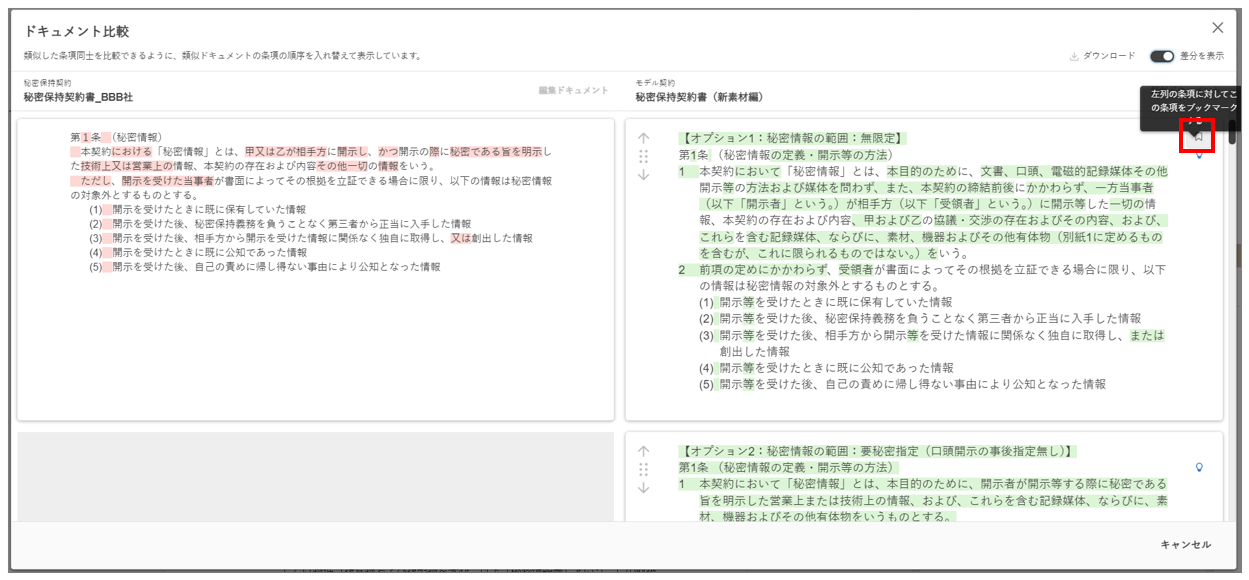Image resolution: width=1249 pixels, height=580 pixels.
Task: Click the Option 2 clause drag handle
Action: click(x=643, y=469)
